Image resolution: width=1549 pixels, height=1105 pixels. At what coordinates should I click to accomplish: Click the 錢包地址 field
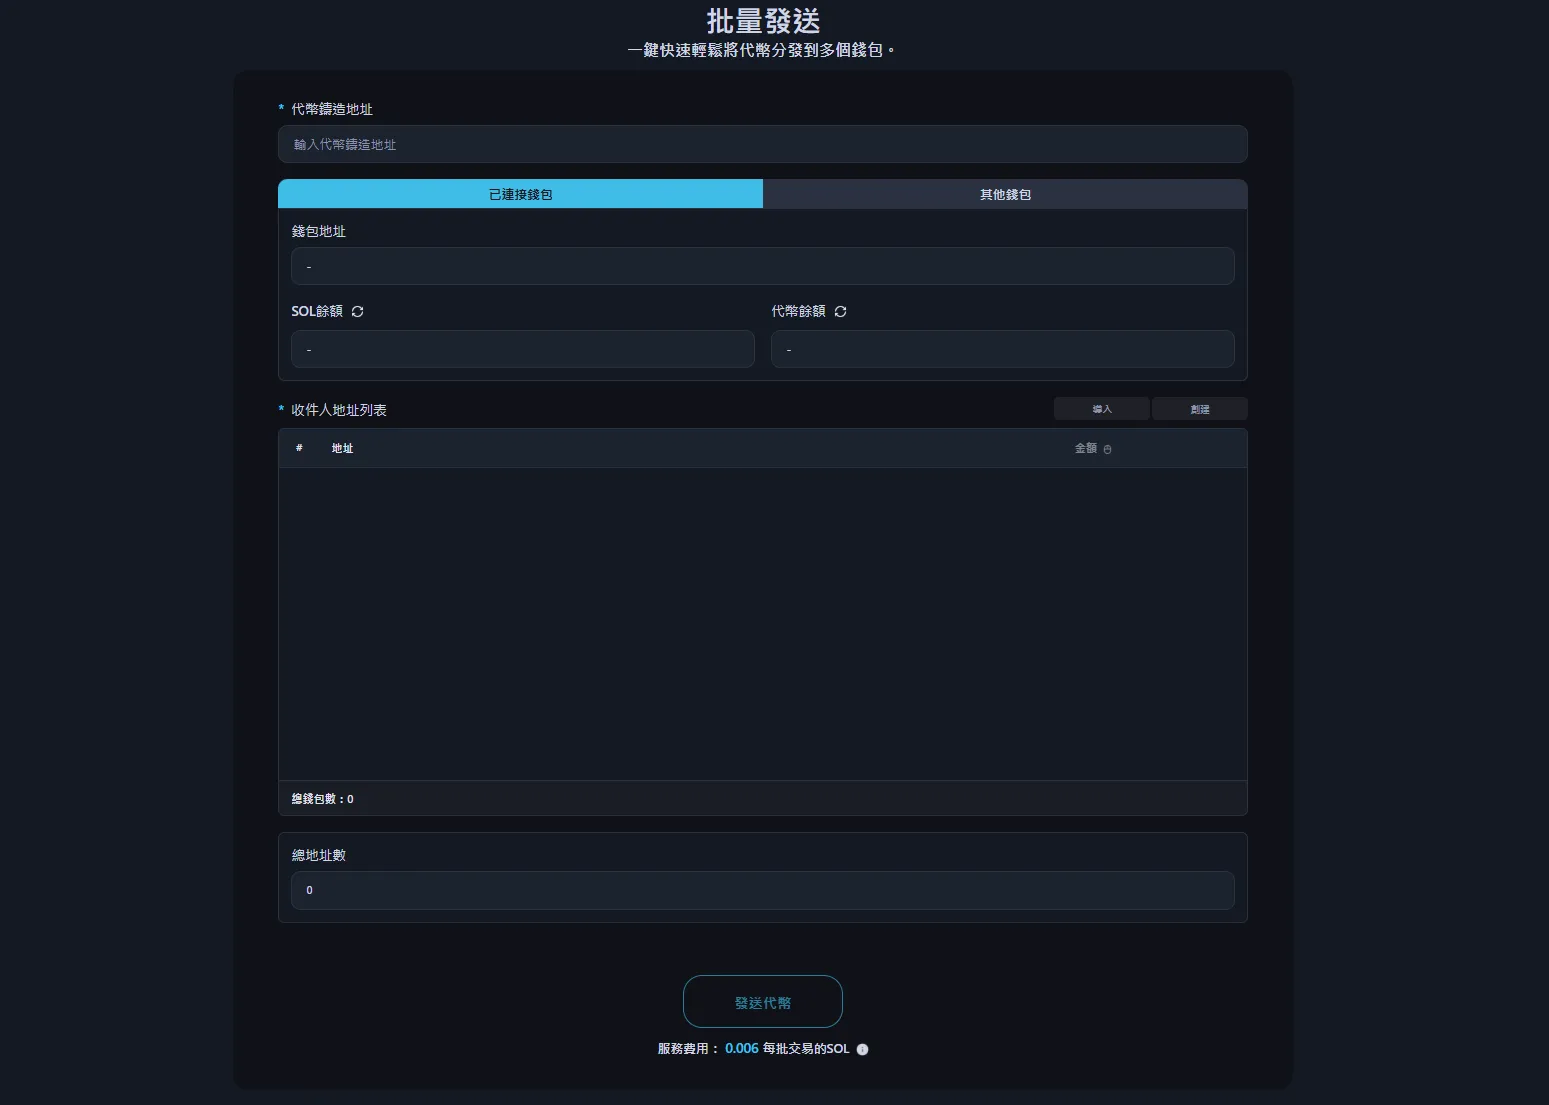[762, 266]
